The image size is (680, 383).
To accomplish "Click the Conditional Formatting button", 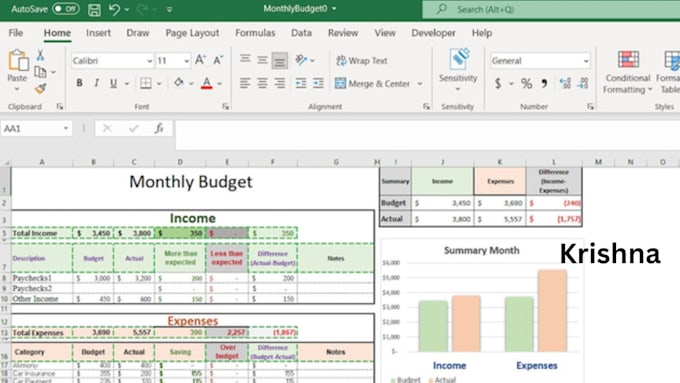I will 628,72.
